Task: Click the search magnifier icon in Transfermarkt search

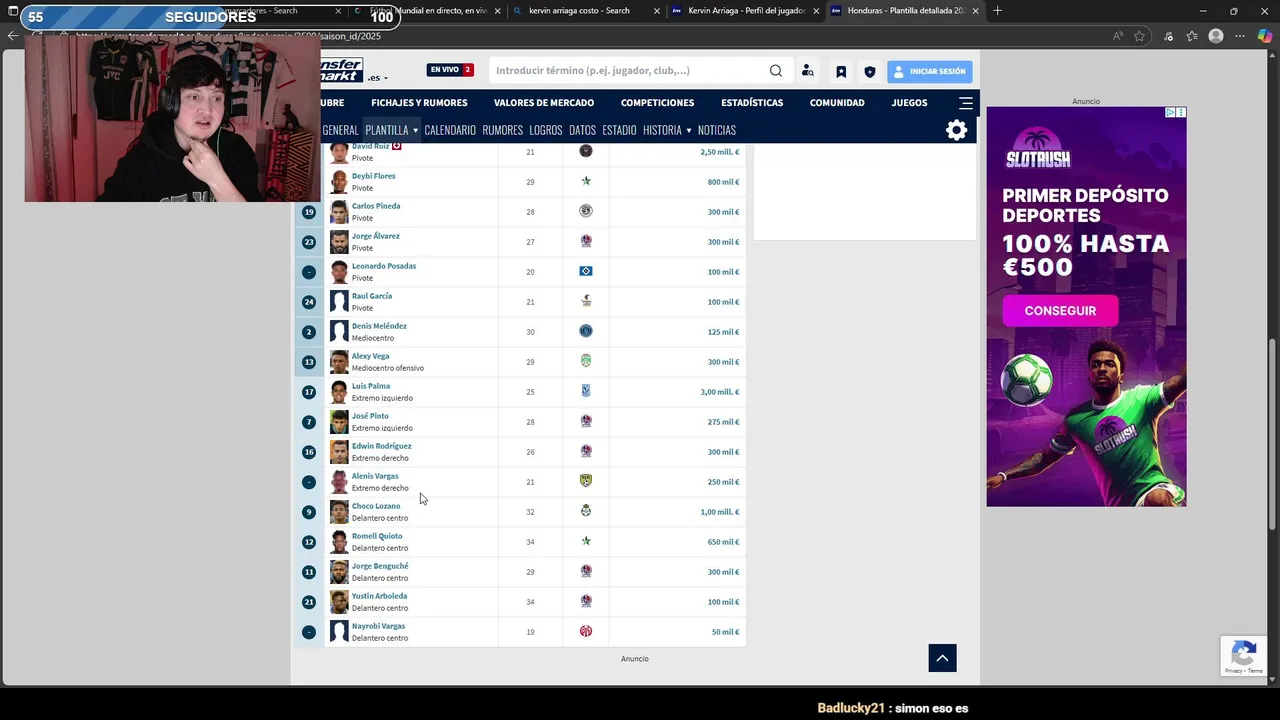Action: click(776, 71)
